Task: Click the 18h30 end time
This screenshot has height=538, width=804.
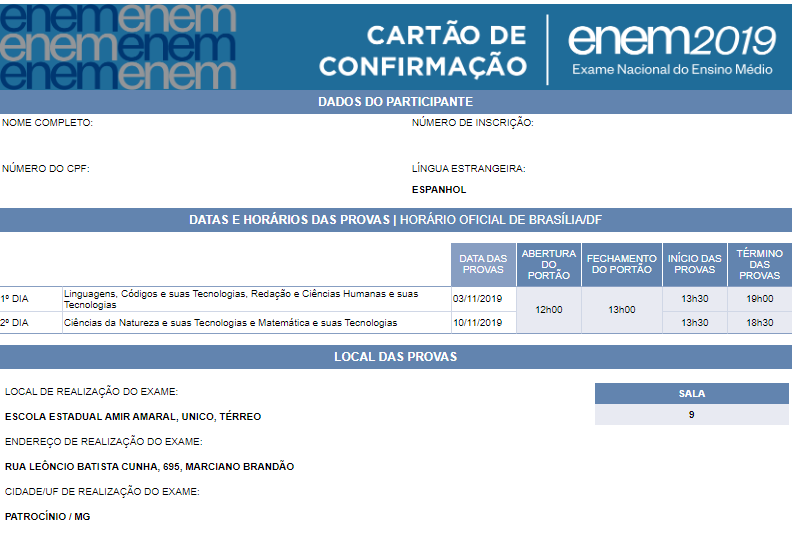Action: tap(759, 323)
